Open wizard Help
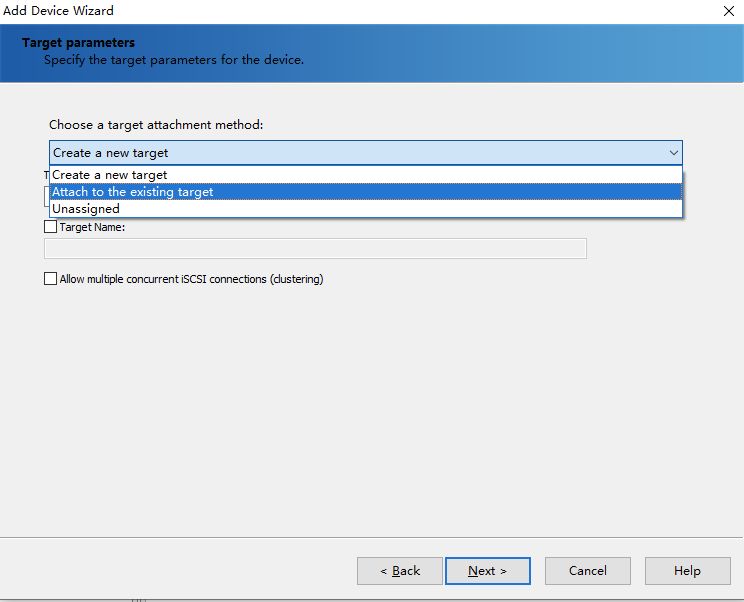This screenshot has height=602, width=744. click(688, 571)
